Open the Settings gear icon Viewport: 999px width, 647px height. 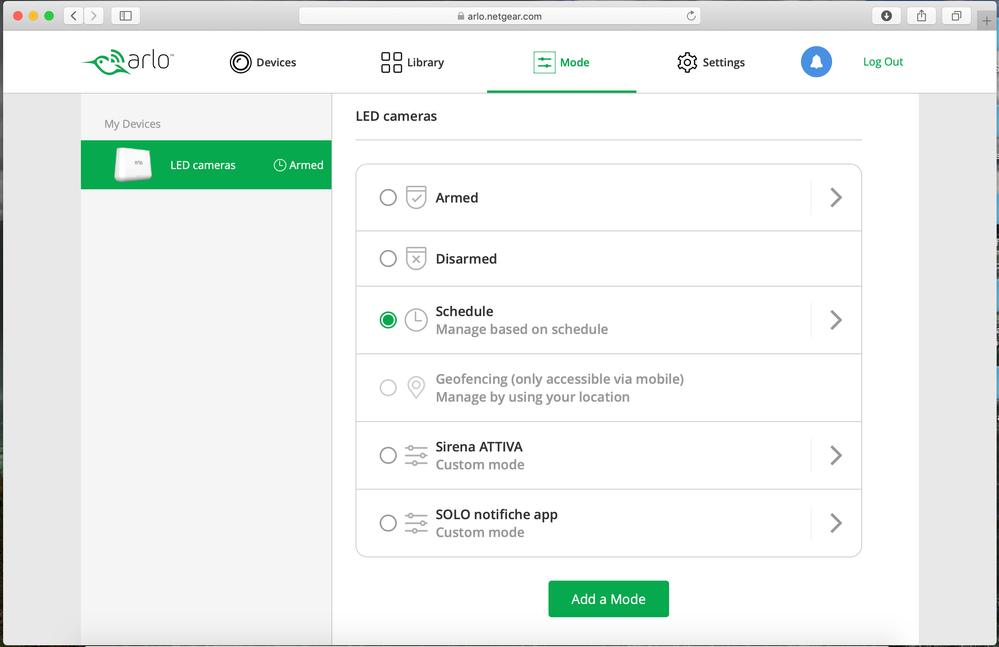coord(687,62)
